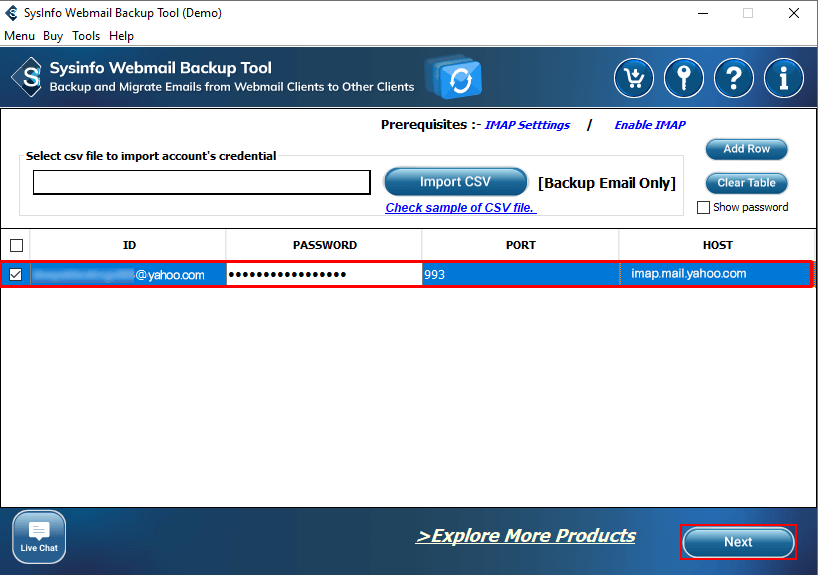Image resolution: width=818 pixels, height=575 pixels.
Task: Click the CSV file path input field
Action: pyautogui.click(x=202, y=182)
